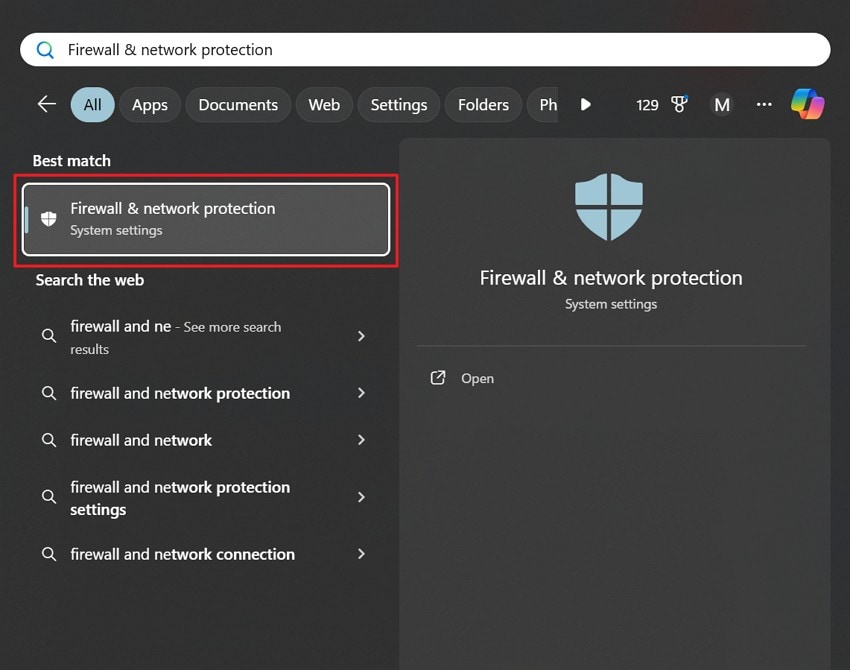Click the 129 rewards points counter
The width and height of the screenshot is (850, 670).
click(x=647, y=104)
